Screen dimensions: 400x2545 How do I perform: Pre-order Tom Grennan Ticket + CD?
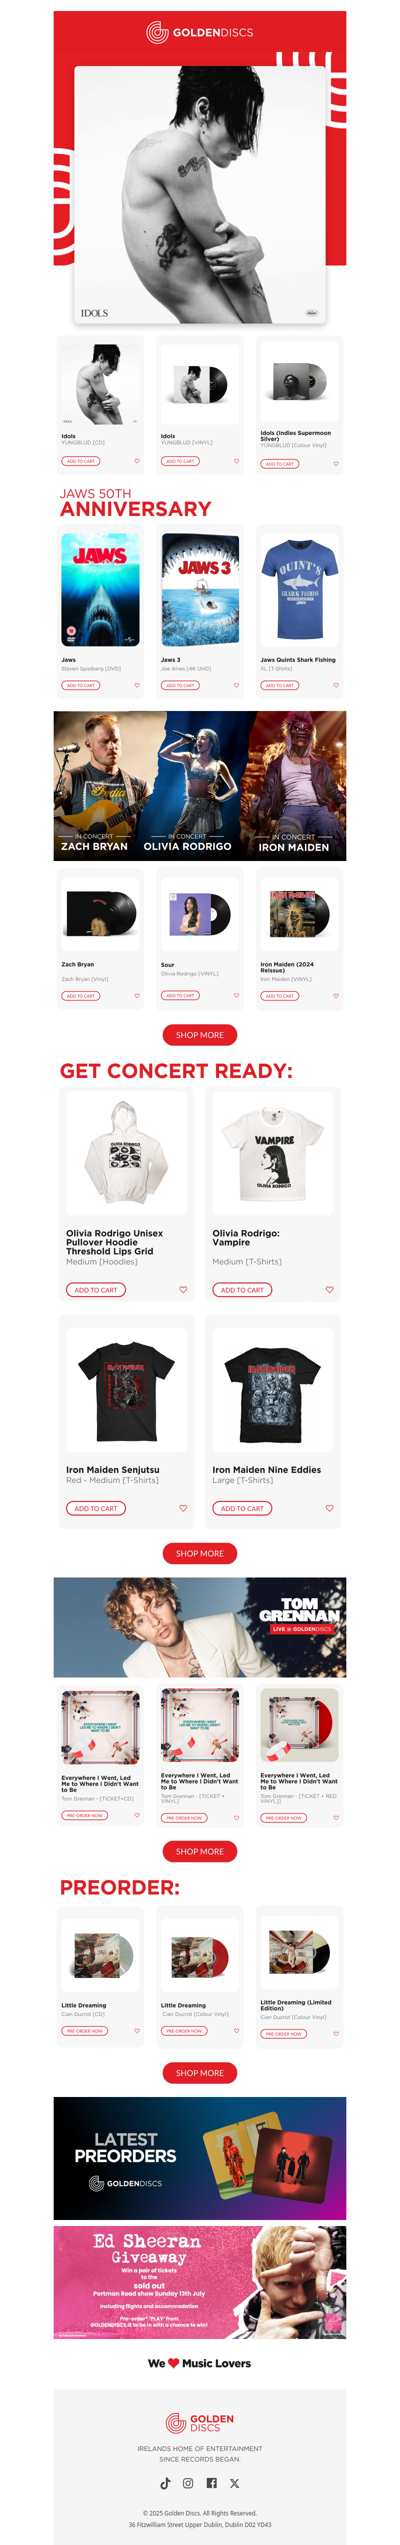84,1815
